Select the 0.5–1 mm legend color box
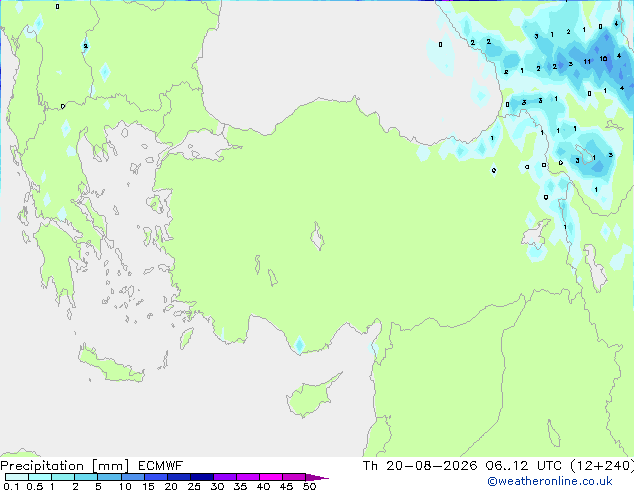 [x=40, y=477]
